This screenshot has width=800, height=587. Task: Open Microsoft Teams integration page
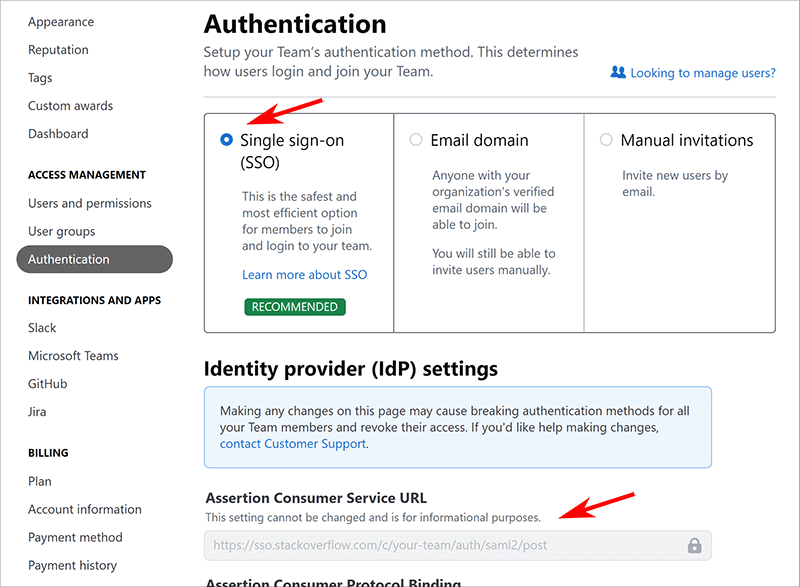(x=73, y=356)
